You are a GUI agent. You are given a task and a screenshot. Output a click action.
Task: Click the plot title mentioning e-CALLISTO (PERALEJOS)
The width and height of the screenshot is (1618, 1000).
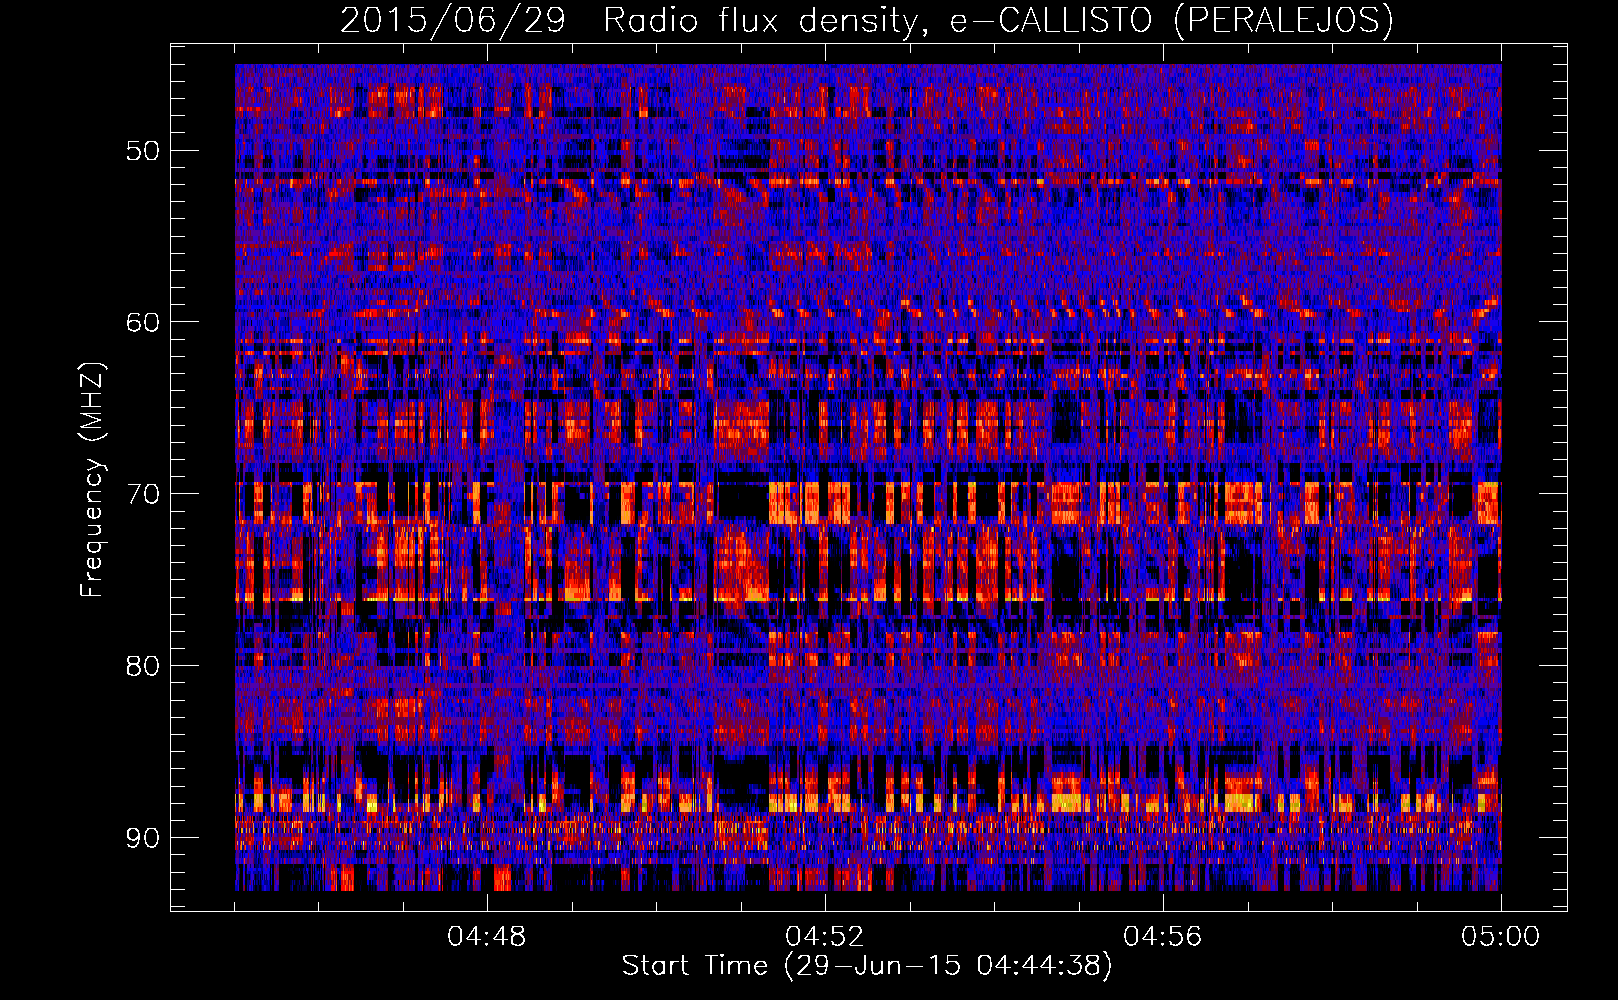point(867,20)
